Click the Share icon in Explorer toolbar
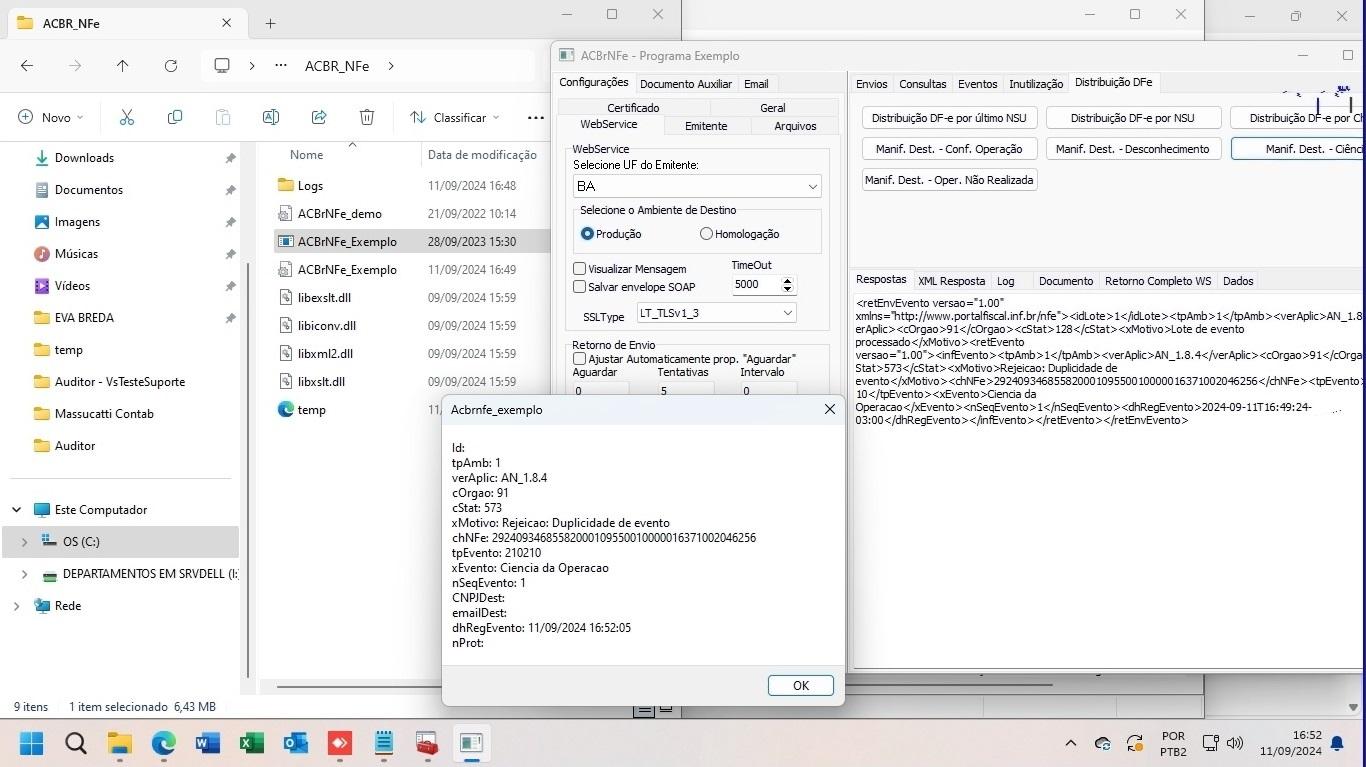The width and height of the screenshot is (1366, 767). point(319,117)
